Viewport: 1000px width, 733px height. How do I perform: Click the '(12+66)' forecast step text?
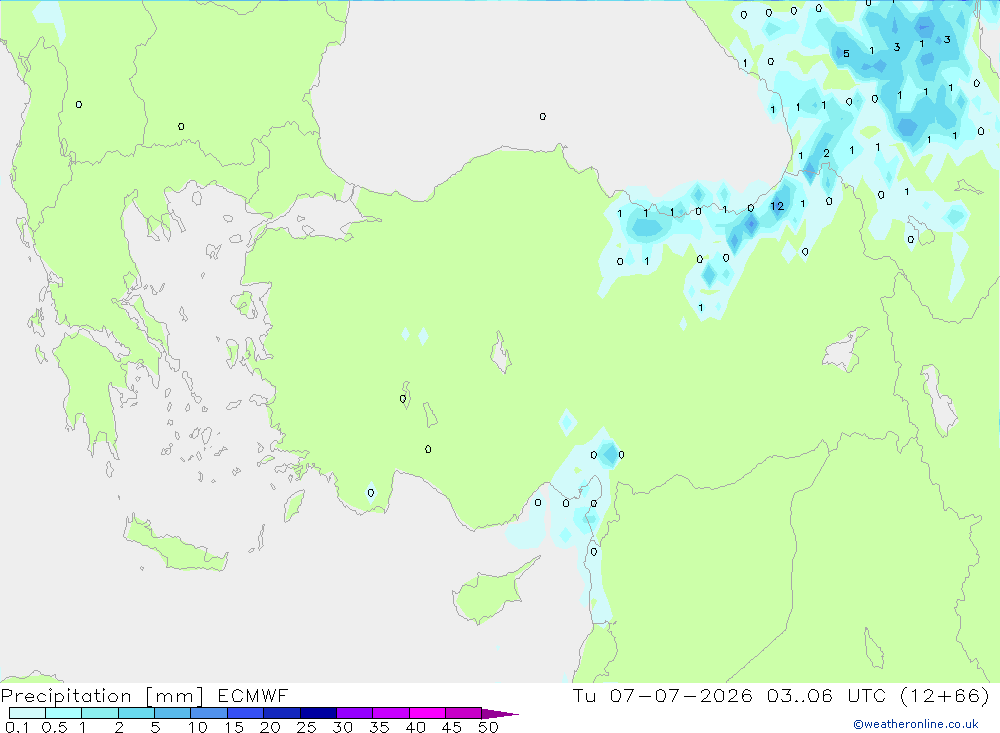(945, 695)
